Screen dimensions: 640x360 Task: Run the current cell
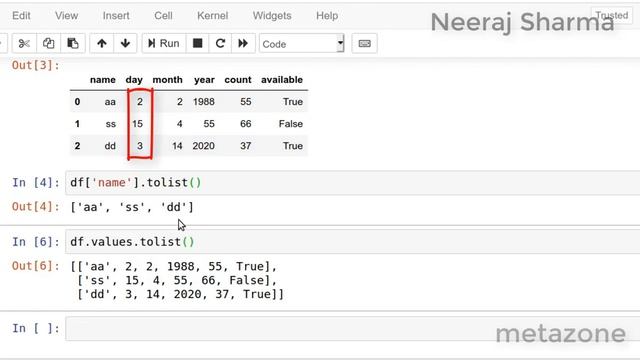(x=164, y=43)
